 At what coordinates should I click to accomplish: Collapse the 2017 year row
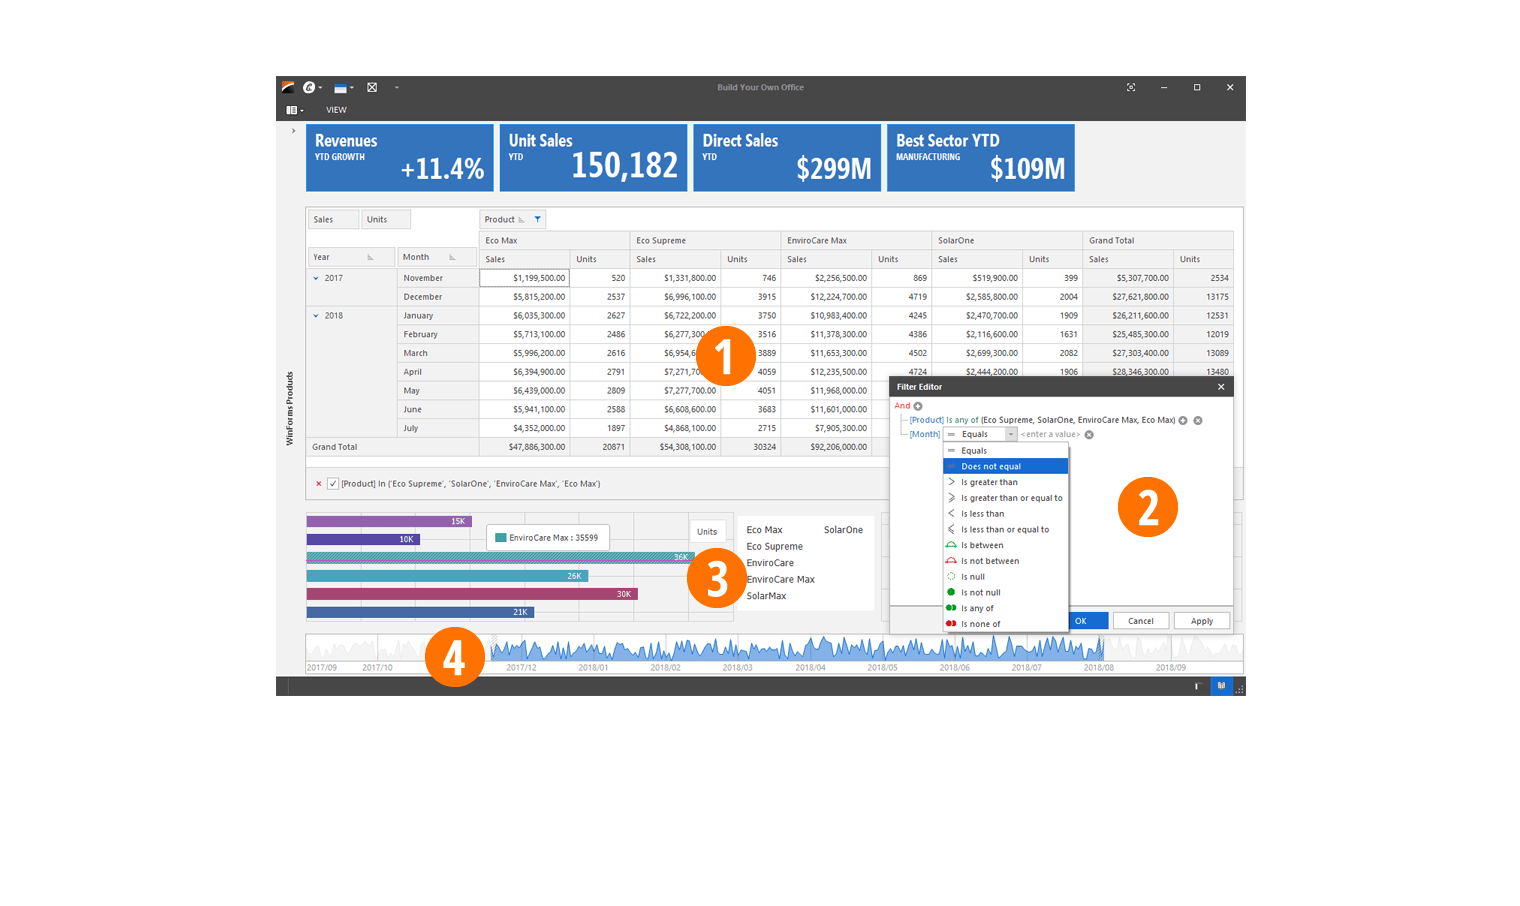pos(316,278)
